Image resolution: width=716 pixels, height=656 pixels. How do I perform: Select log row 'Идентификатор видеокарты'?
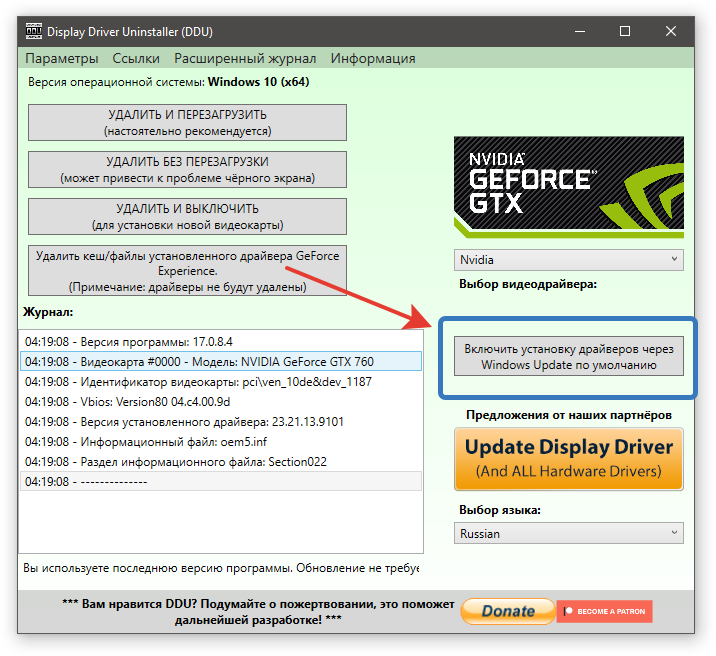pyautogui.click(x=221, y=382)
